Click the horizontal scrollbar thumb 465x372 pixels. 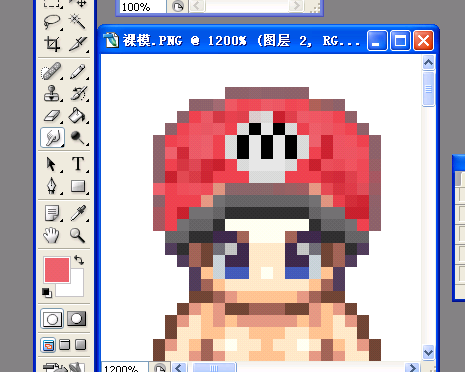tap(214, 368)
